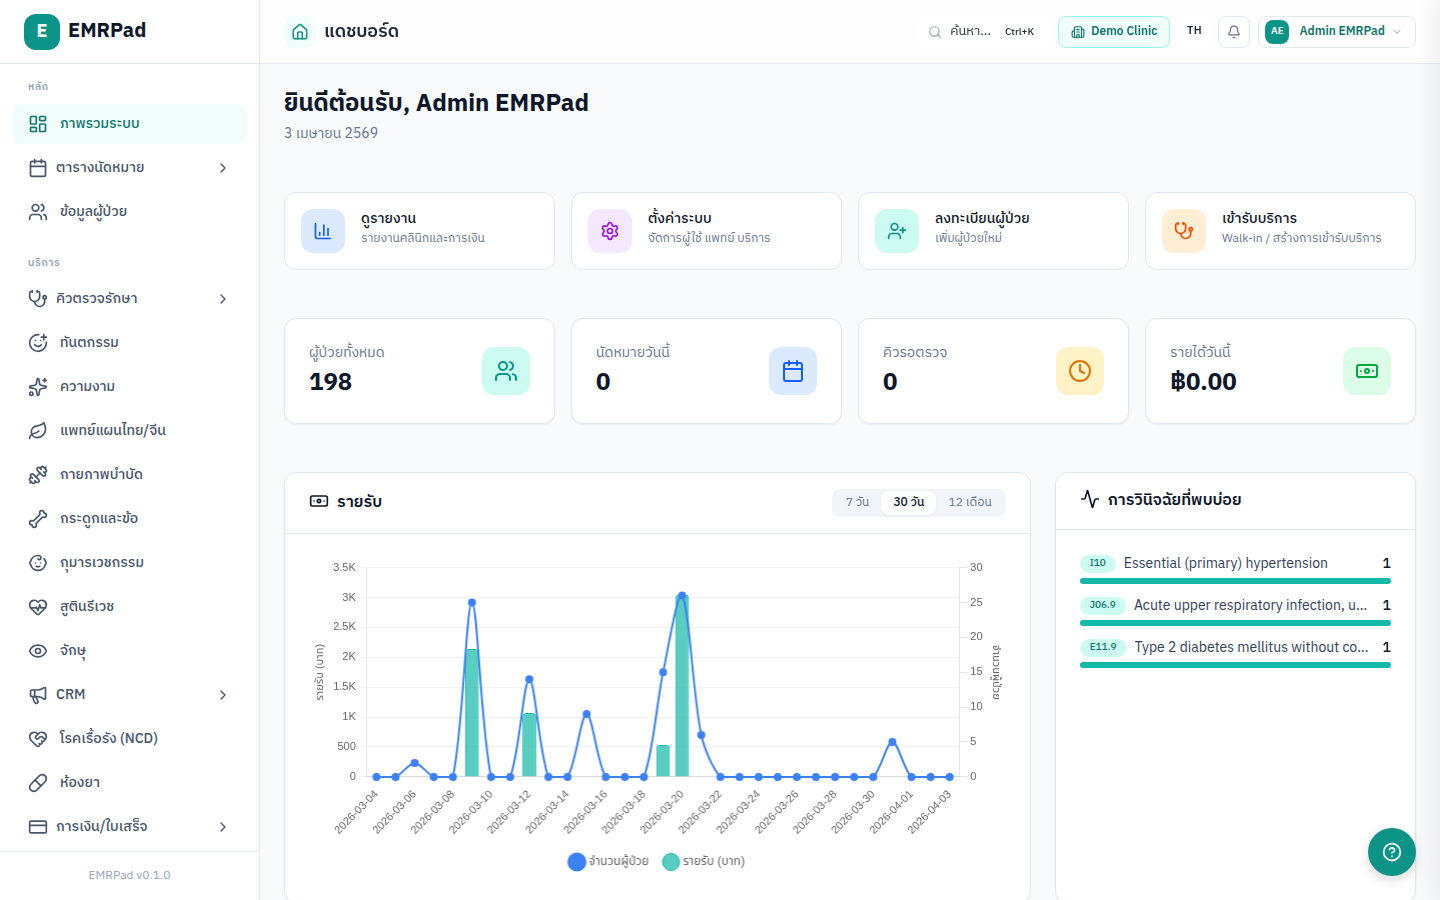Toggle the TH language selector
Viewport: 1440px width, 900px height.
1193,31
